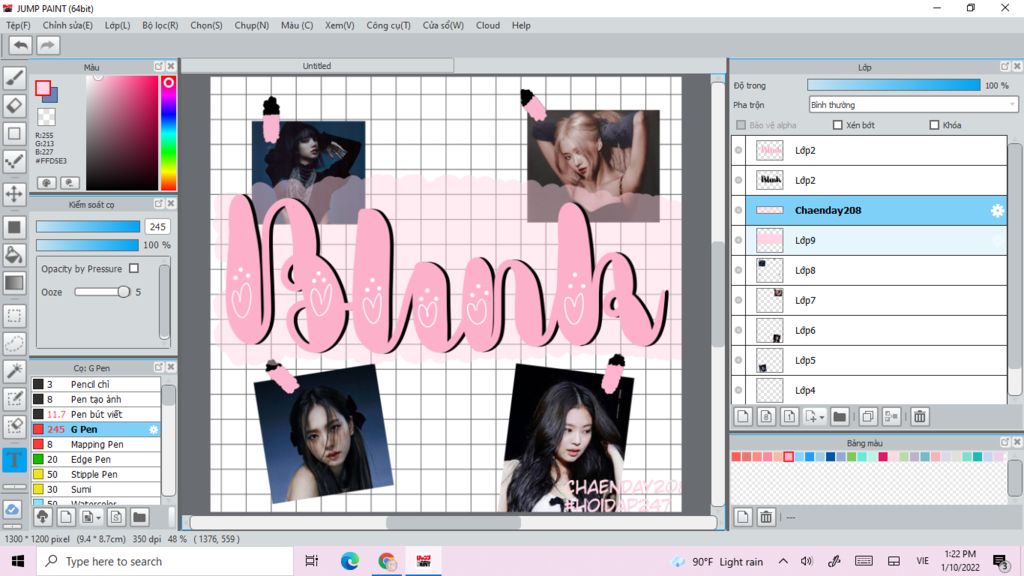Select the Gradient tool
1024x576 pixels.
tap(14, 283)
